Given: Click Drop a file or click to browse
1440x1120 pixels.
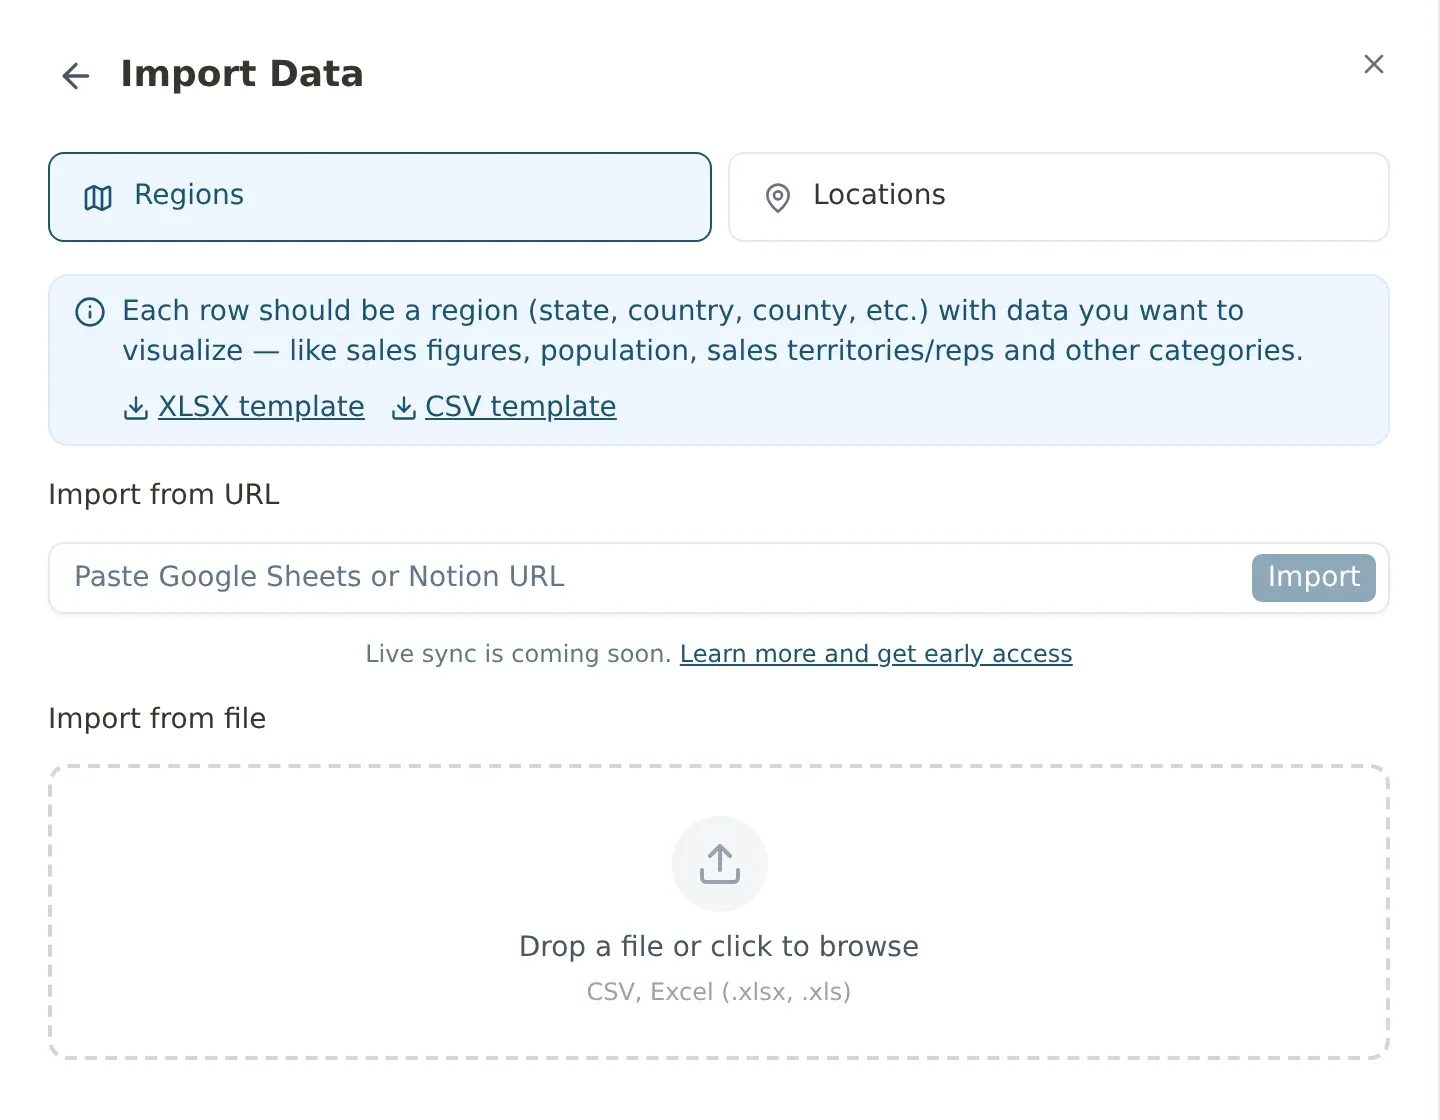Looking at the screenshot, I should tap(719, 946).
